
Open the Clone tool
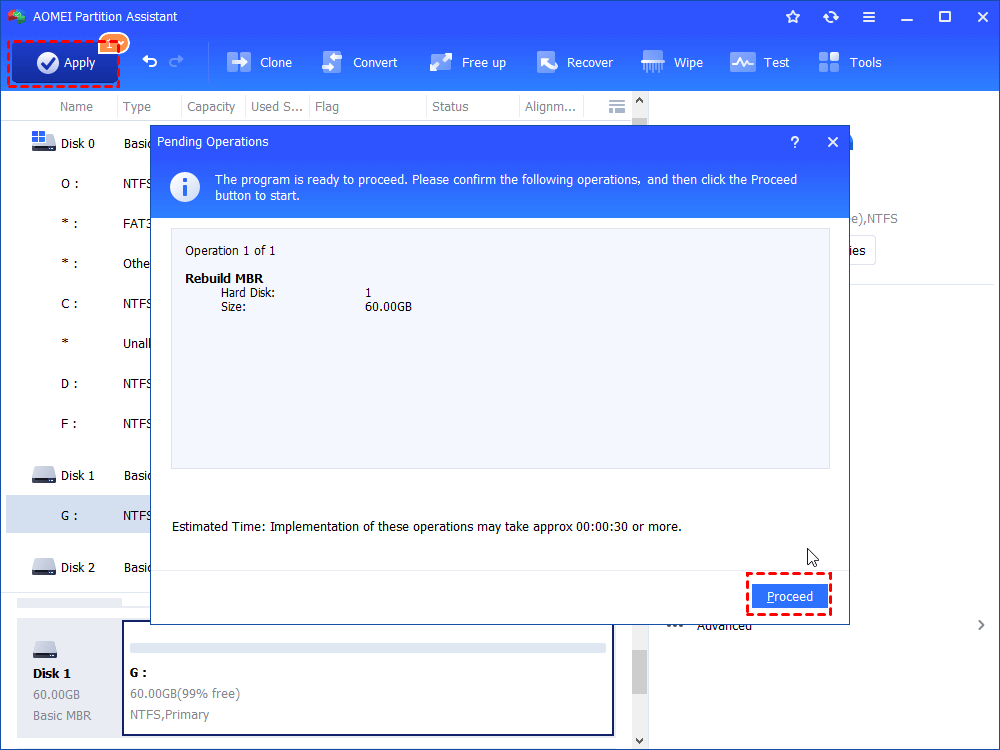pyautogui.click(x=260, y=62)
